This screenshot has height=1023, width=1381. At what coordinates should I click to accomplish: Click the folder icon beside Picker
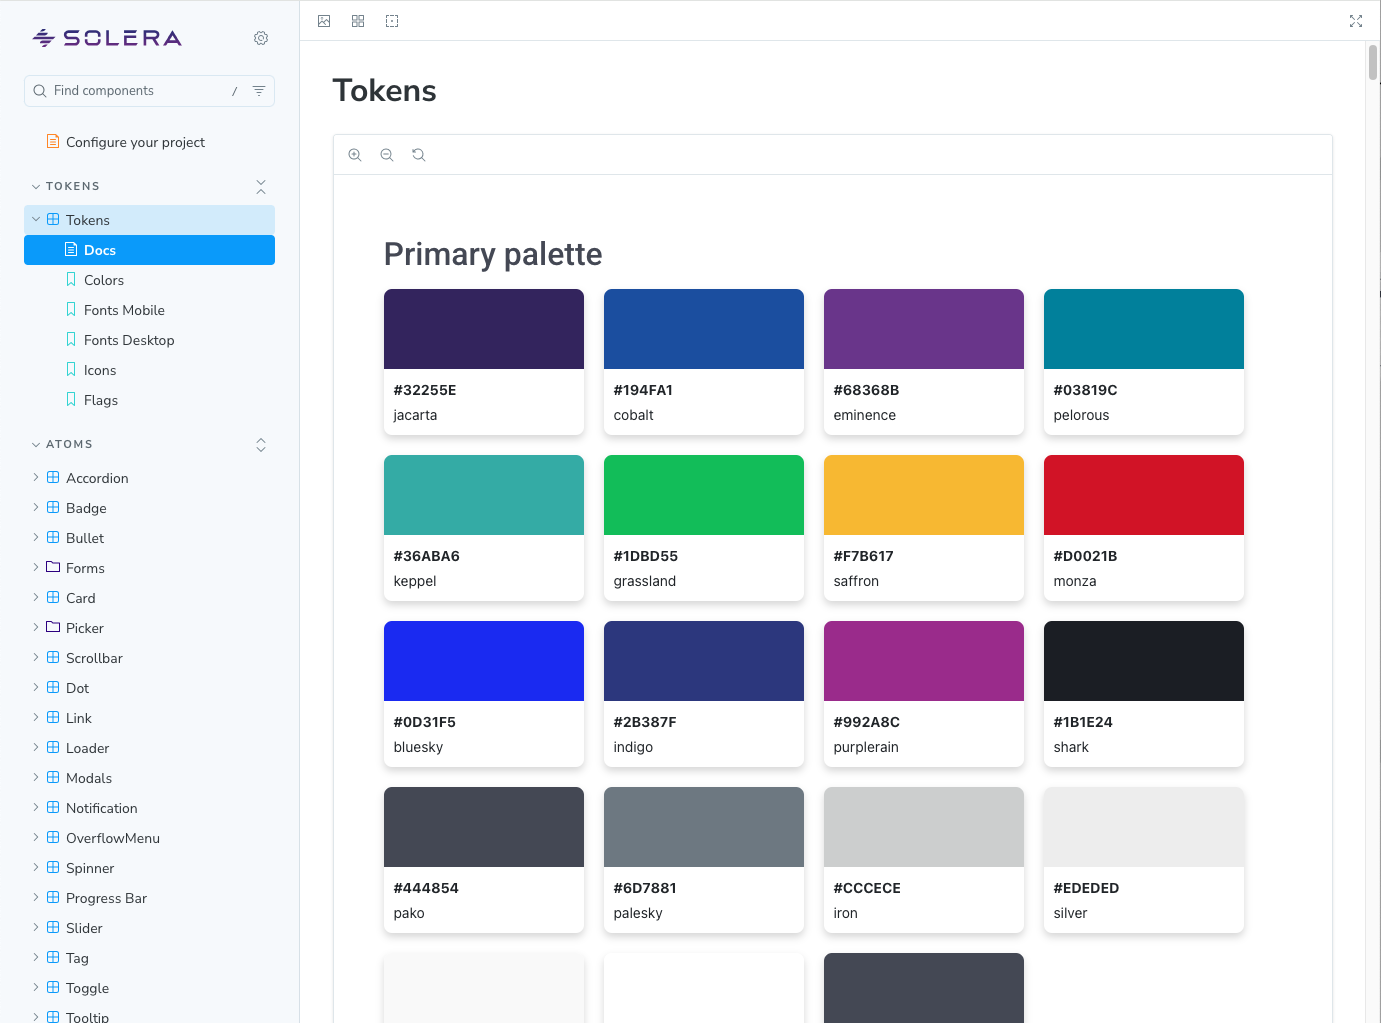(53, 627)
